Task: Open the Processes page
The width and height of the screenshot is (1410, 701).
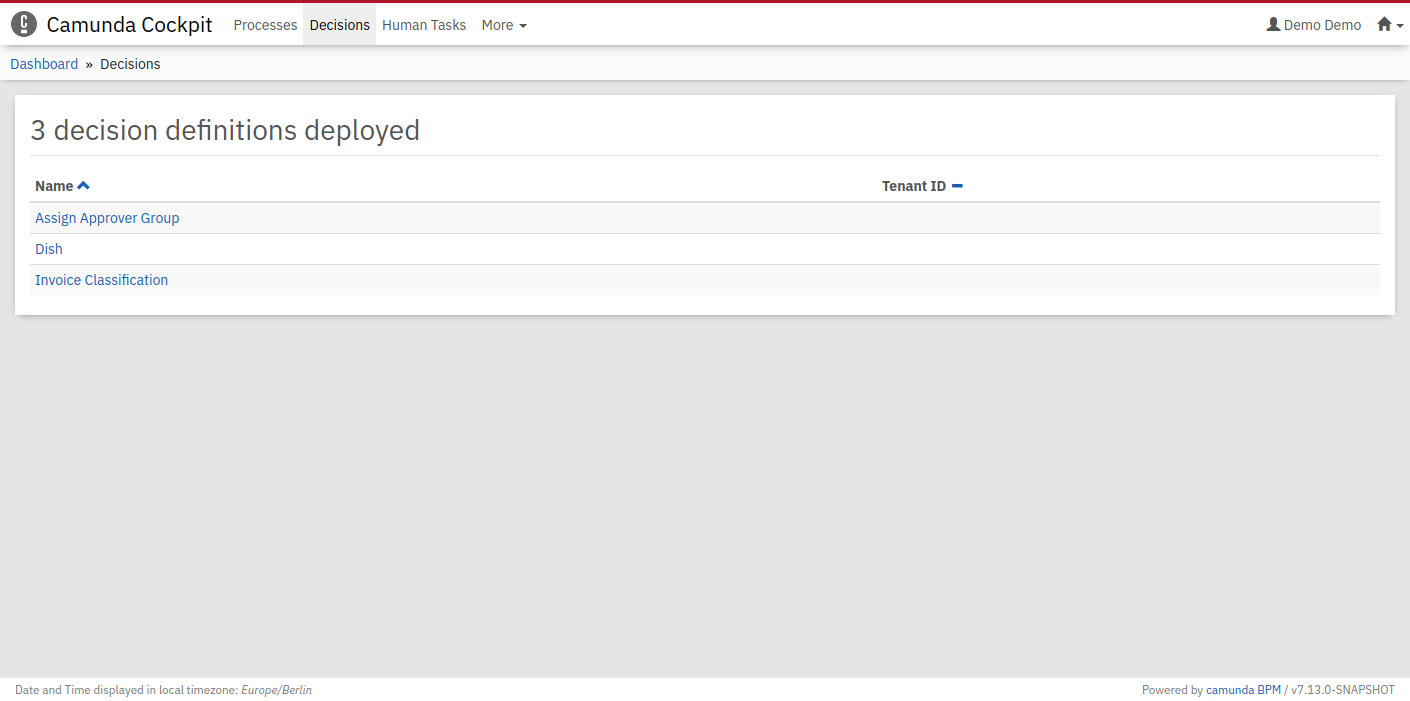Action: point(265,25)
